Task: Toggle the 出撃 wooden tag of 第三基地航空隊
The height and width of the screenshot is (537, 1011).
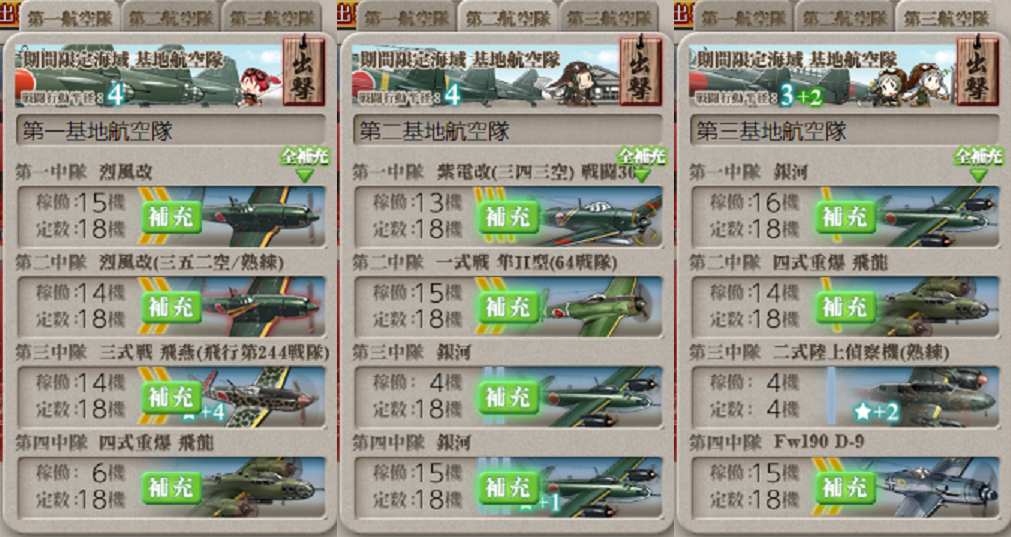Action: point(977,72)
